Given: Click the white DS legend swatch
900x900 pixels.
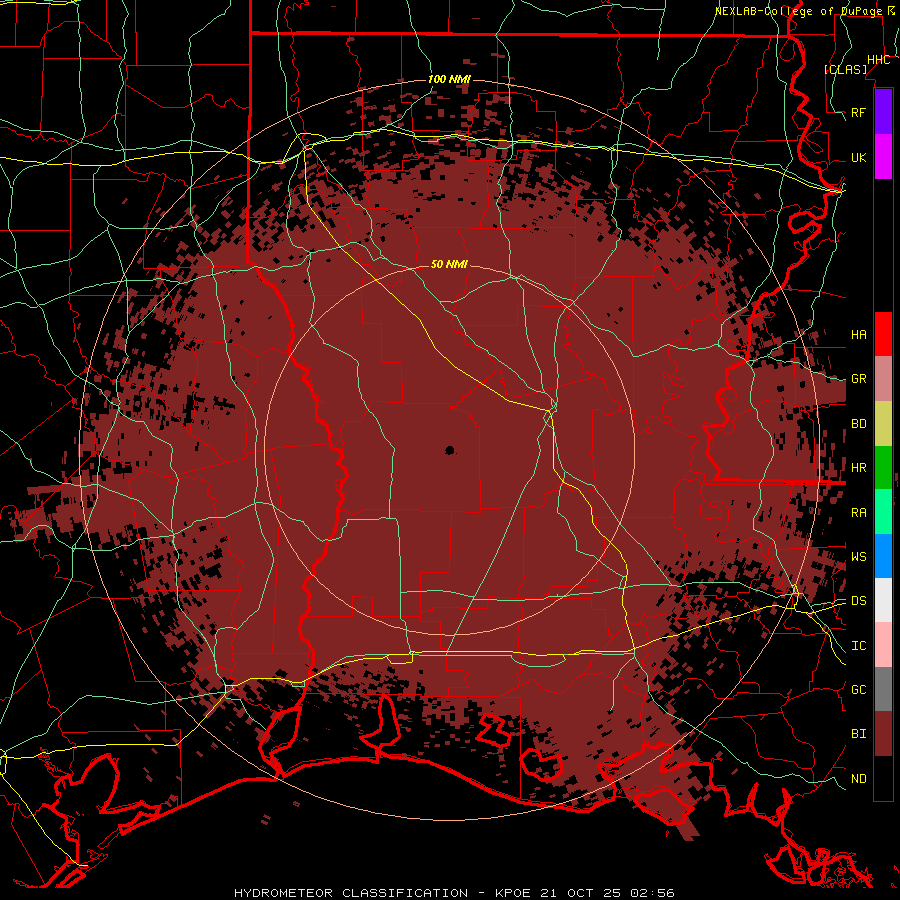Looking at the screenshot, I should coord(883,600).
